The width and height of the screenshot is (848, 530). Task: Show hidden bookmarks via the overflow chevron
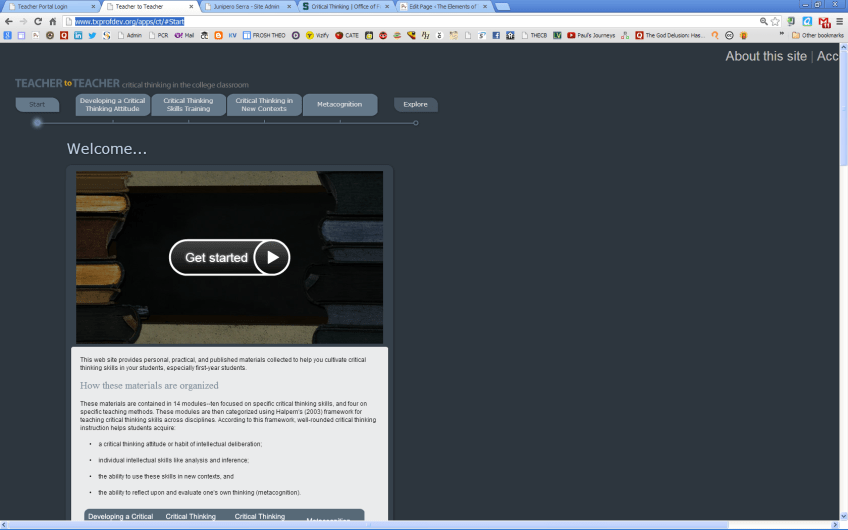782,35
